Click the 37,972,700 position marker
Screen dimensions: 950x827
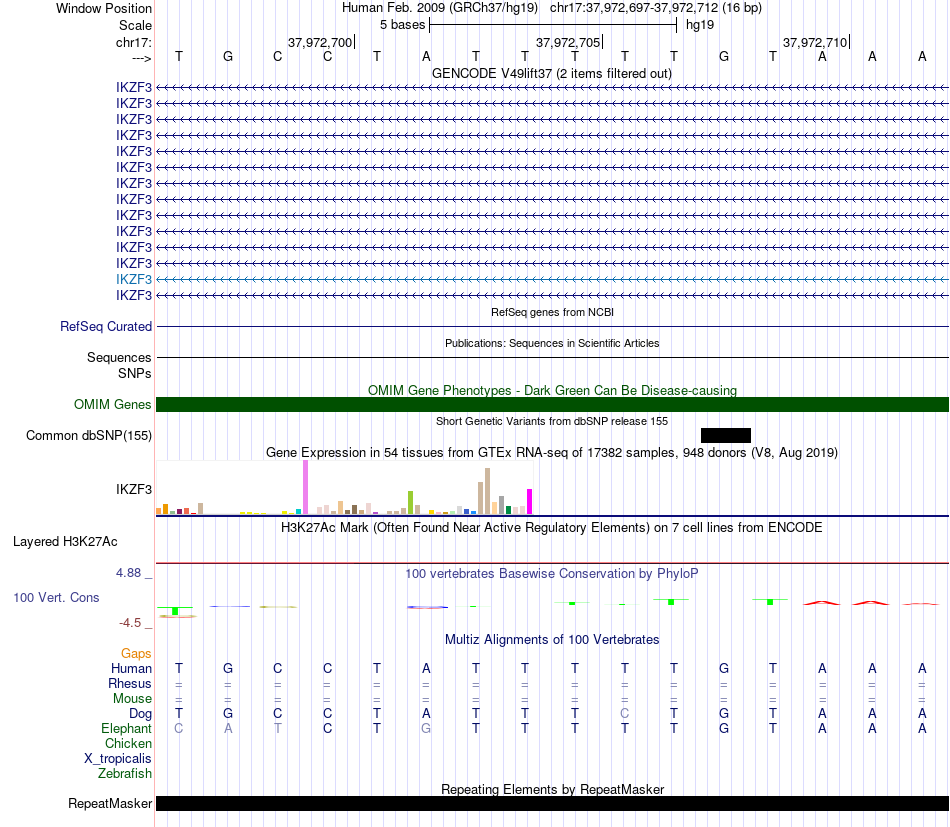321,42
